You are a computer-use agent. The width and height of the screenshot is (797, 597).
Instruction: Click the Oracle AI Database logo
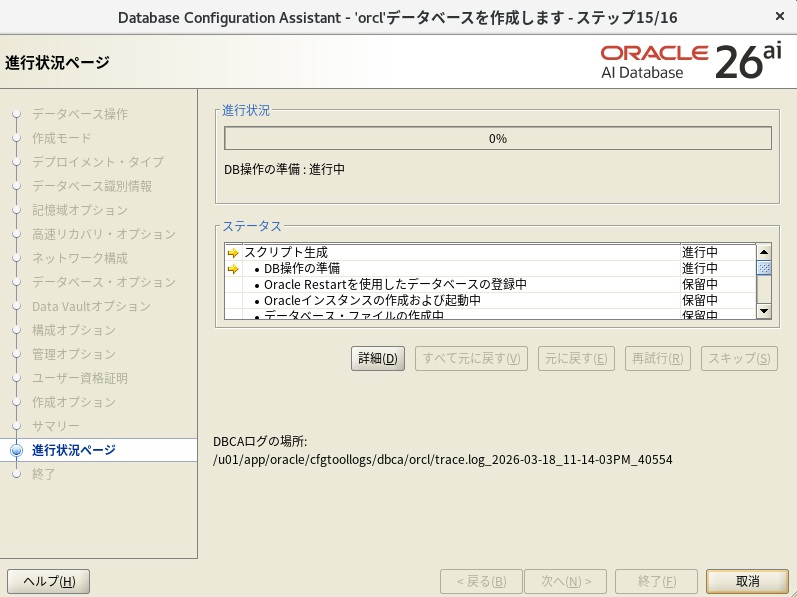coord(691,62)
